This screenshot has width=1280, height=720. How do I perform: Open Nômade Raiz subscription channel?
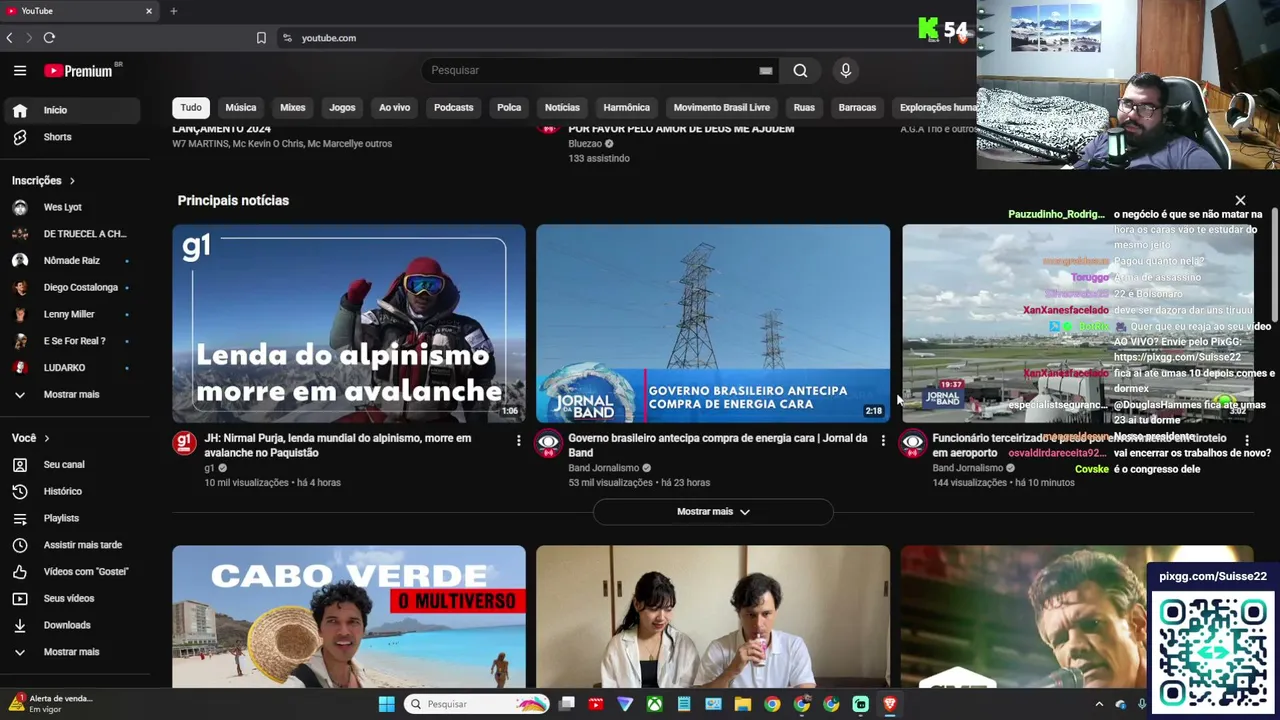coord(72,261)
